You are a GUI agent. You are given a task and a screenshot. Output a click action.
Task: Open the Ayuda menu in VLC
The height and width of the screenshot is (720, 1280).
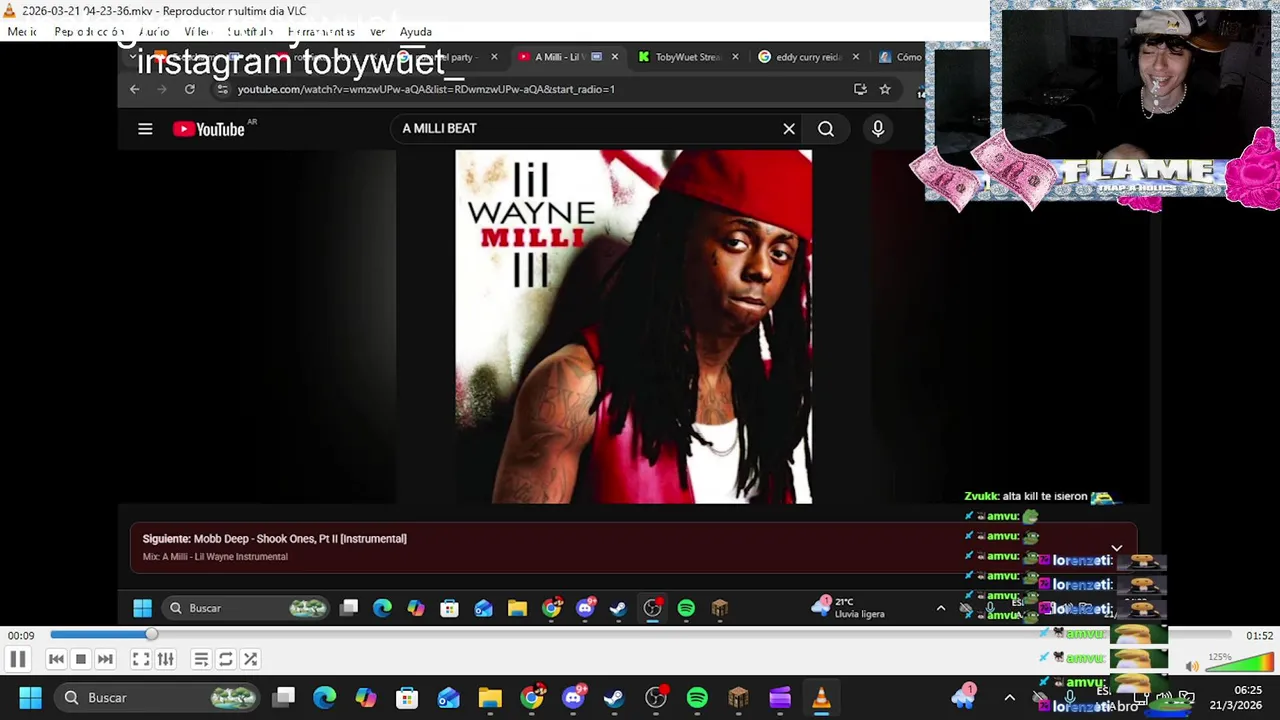[x=416, y=32]
